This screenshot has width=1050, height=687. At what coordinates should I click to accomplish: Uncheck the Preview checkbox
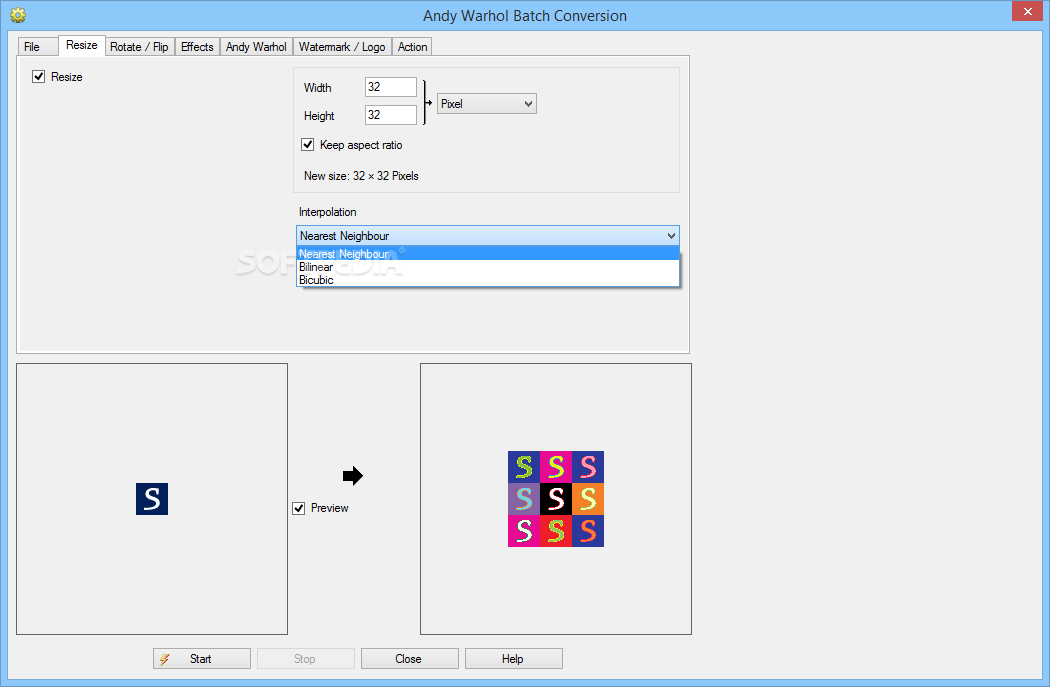tap(299, 508)
